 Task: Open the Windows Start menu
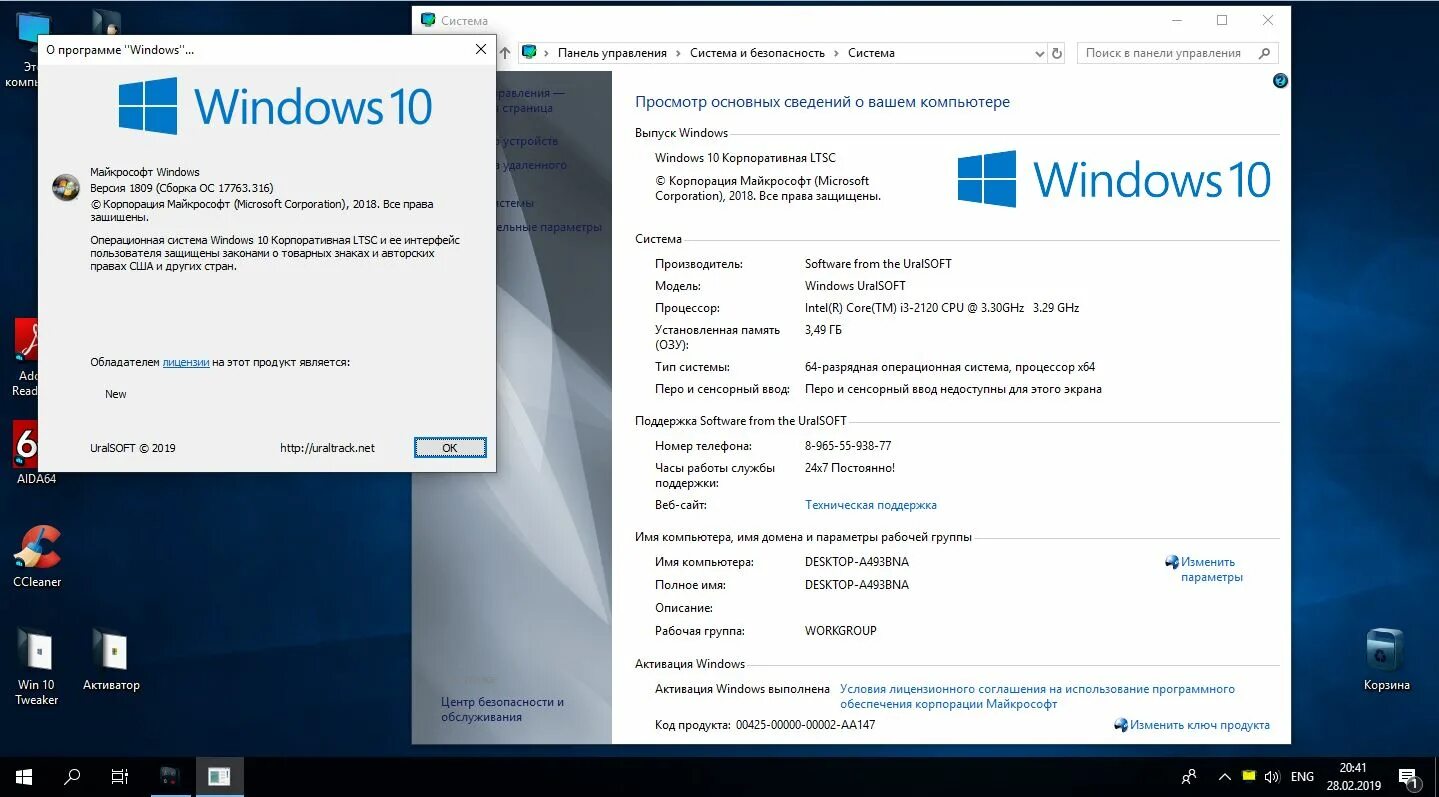coord(24,776)
